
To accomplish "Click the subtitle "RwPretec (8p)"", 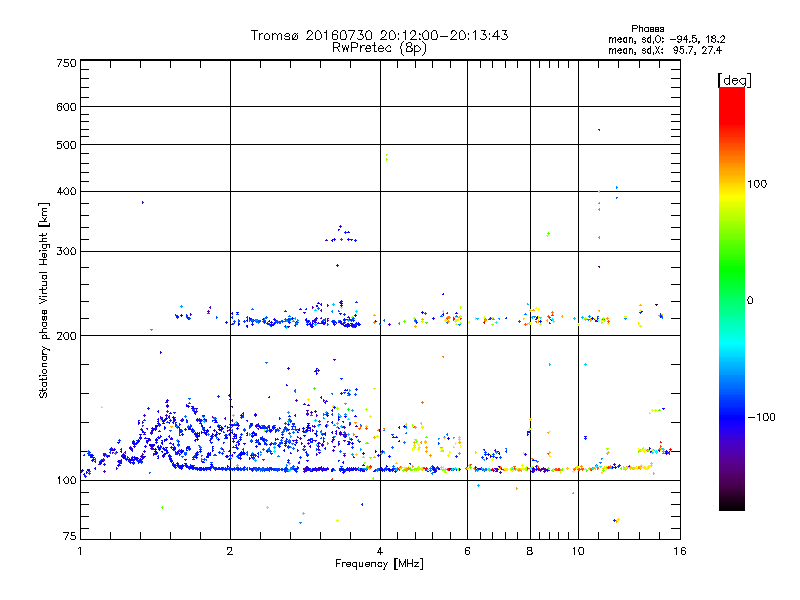I will pyautogui.click(x=379, y=48).
